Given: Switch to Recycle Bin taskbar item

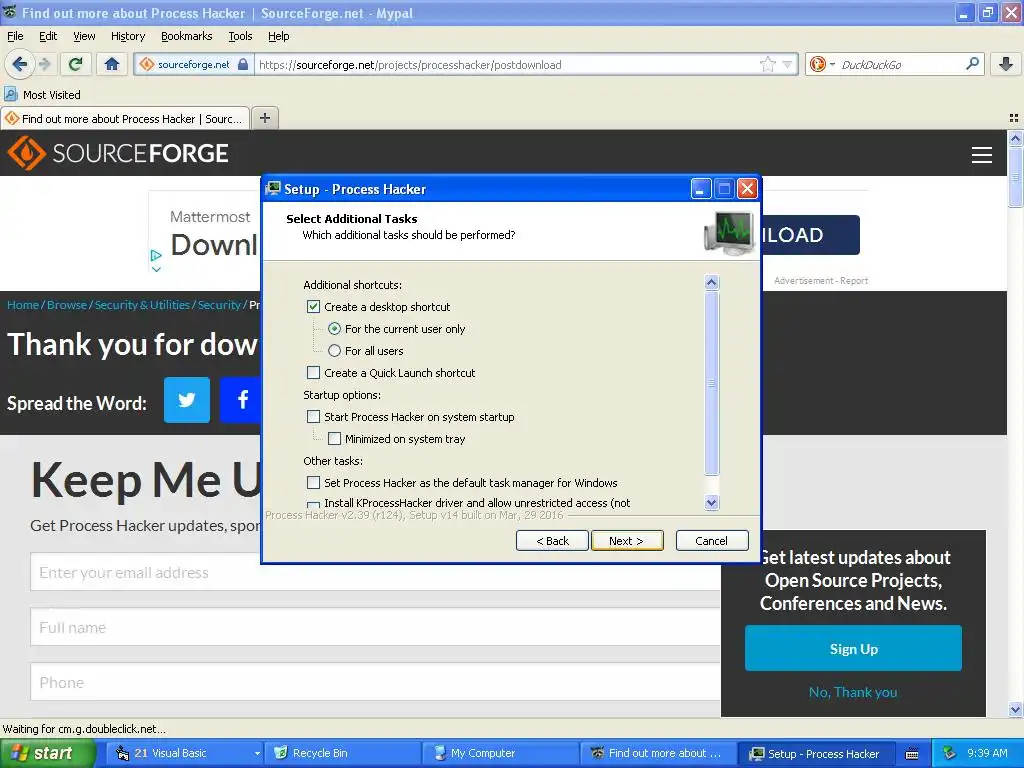Looking at the screenshot, I should click(x=343, y=753).
